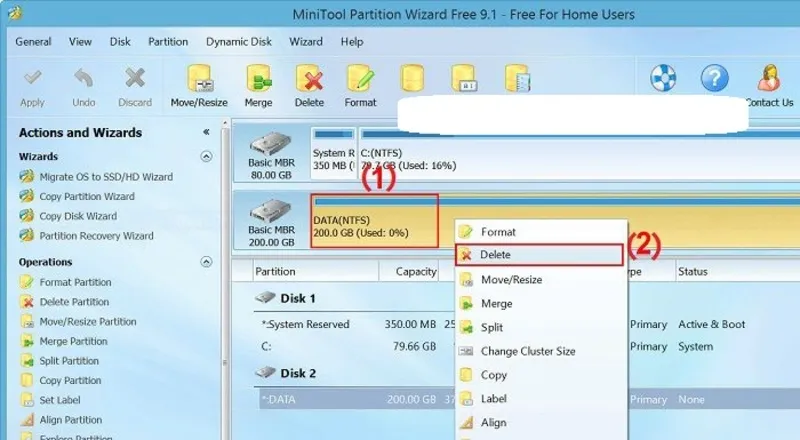Collapse the Operations section
This screenshot has width=800, height=440.
click(206, 262)
